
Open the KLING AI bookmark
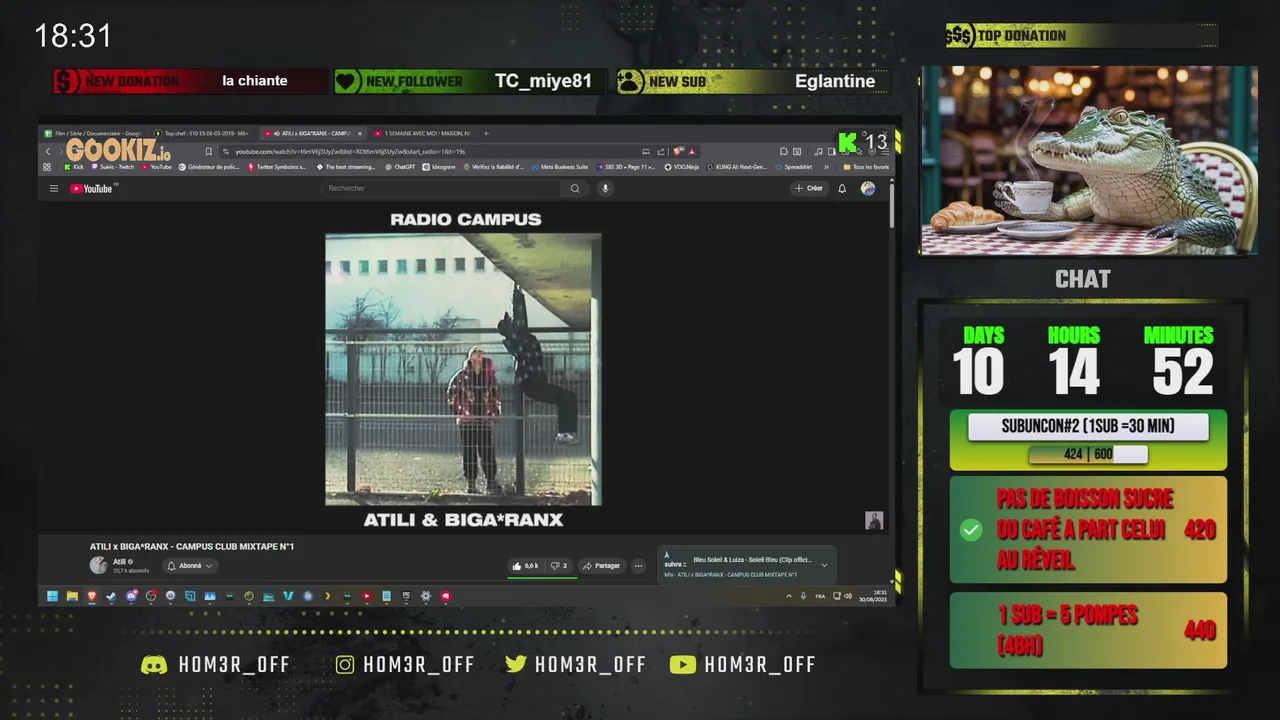click(x=736, y=167)
